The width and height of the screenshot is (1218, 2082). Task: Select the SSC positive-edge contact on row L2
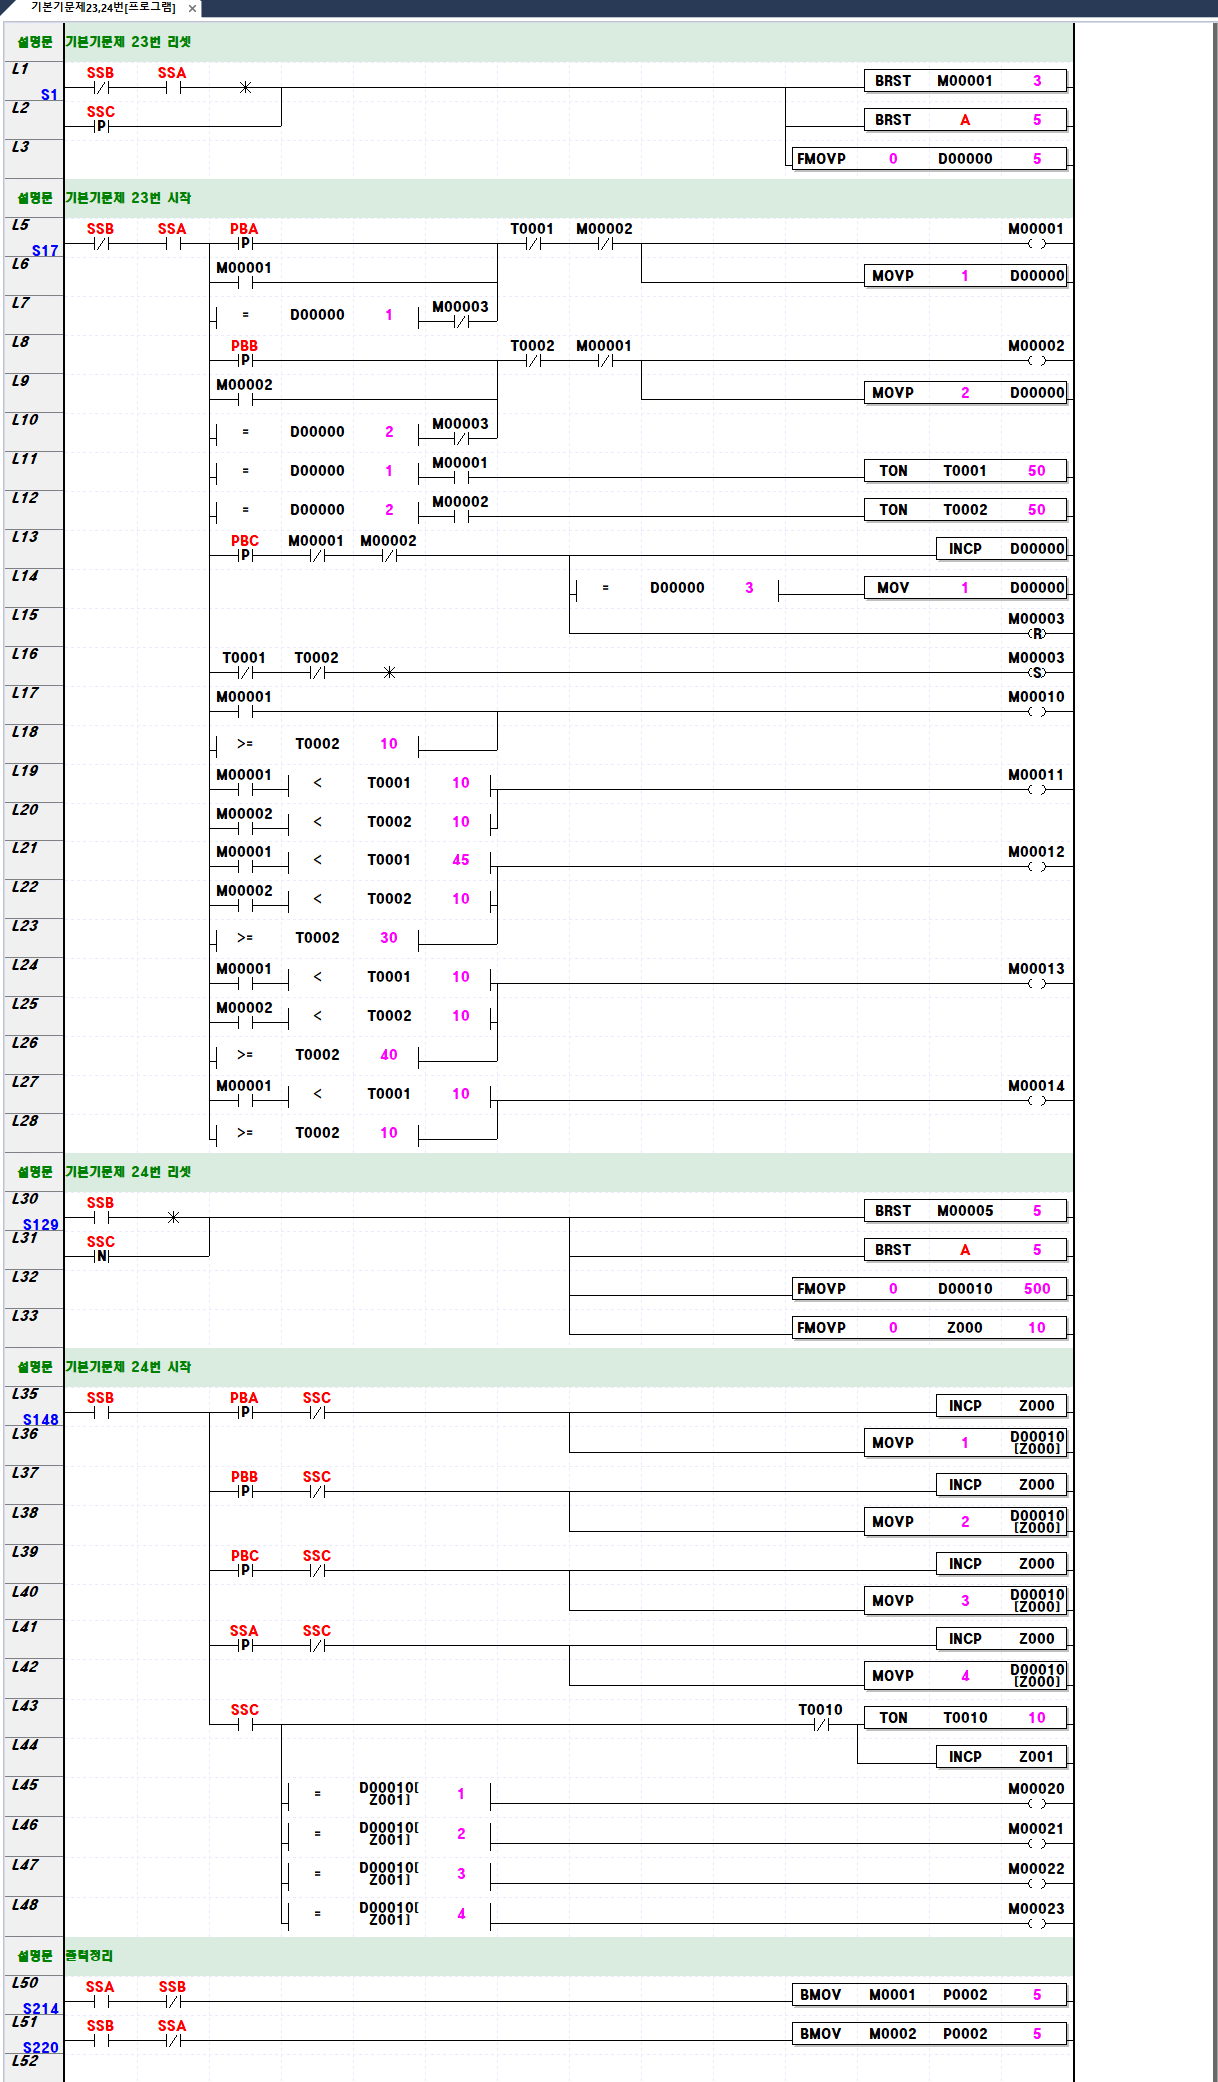(101, 126)
